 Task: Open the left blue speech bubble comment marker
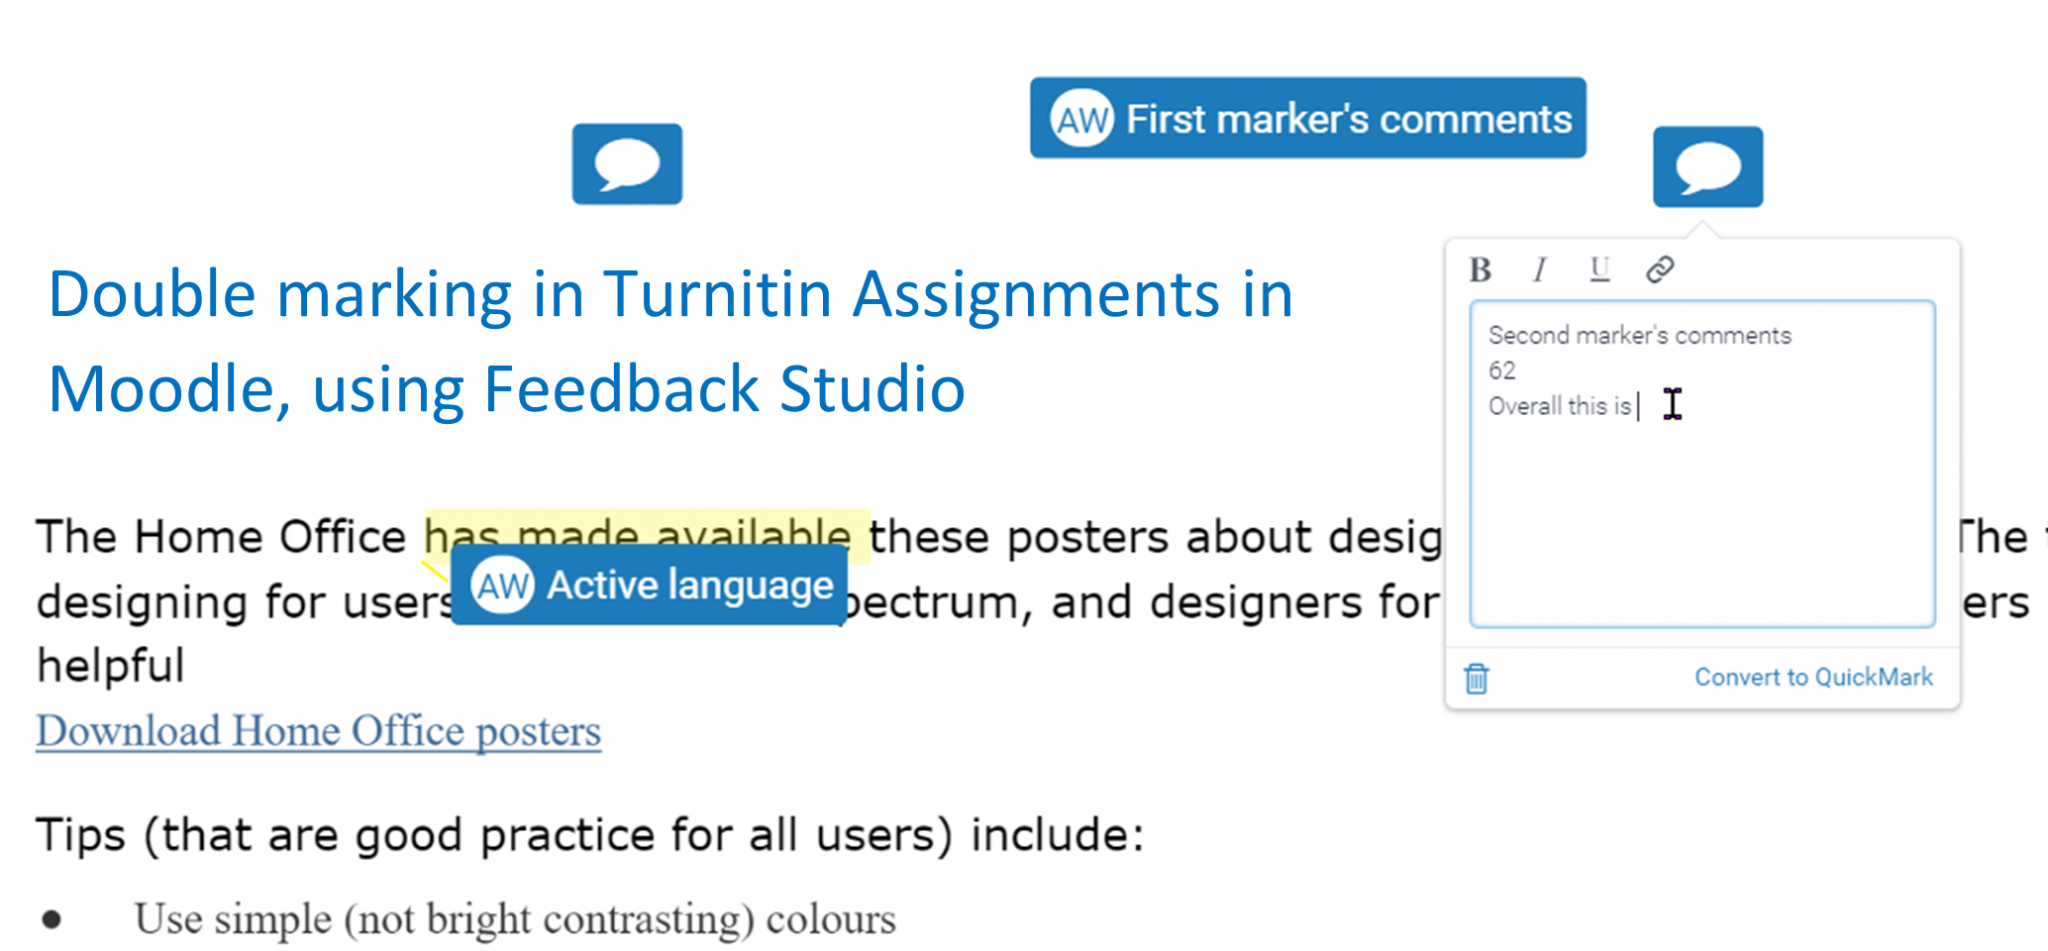625,164
